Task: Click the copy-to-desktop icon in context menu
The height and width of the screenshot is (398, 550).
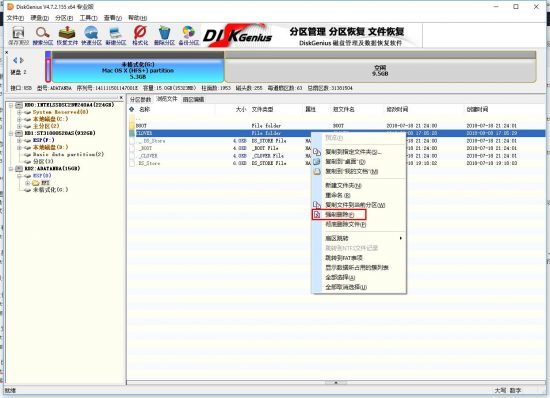Action: (x=317, y=162)
